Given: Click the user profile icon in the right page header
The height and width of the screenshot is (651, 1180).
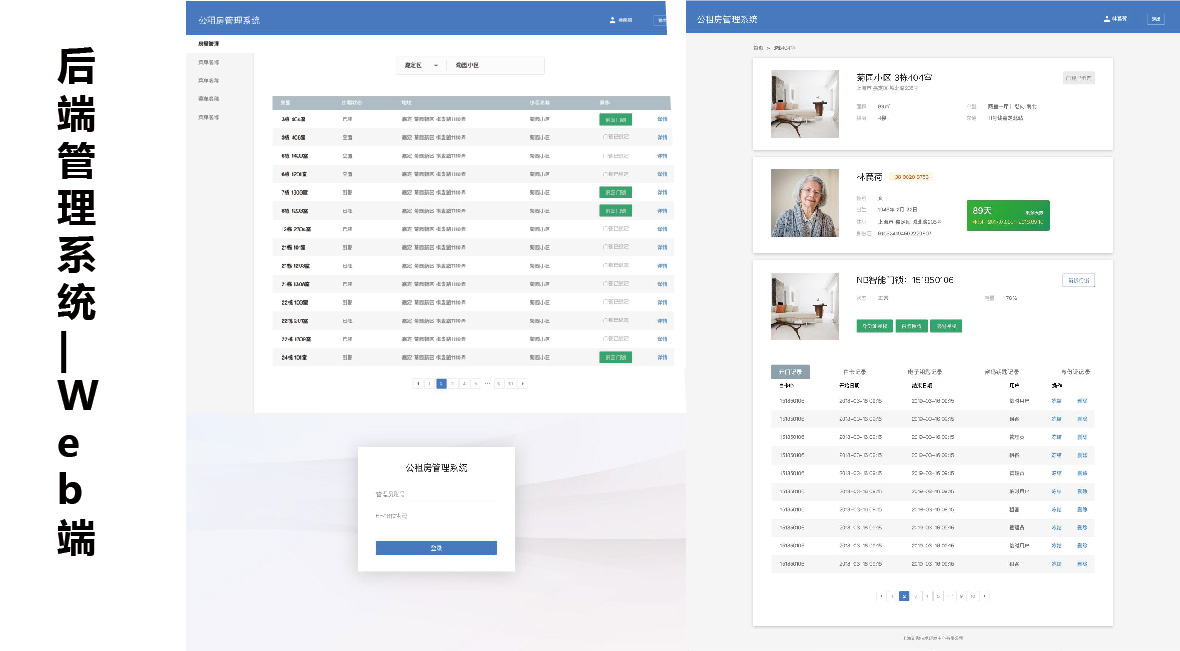Looking at the screenshot, I should 1106,19.
